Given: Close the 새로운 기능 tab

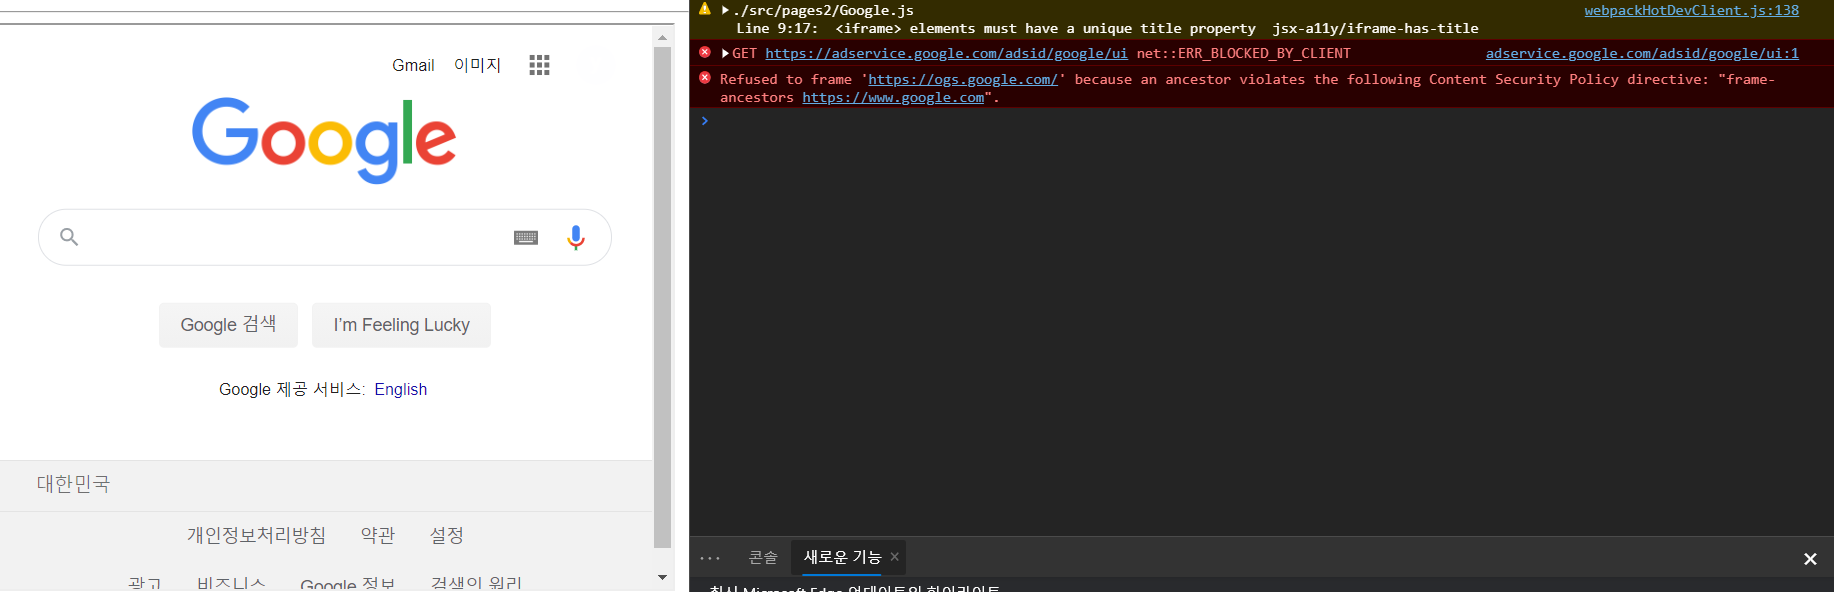Looking at the screenshot, I should pos(894,557).
